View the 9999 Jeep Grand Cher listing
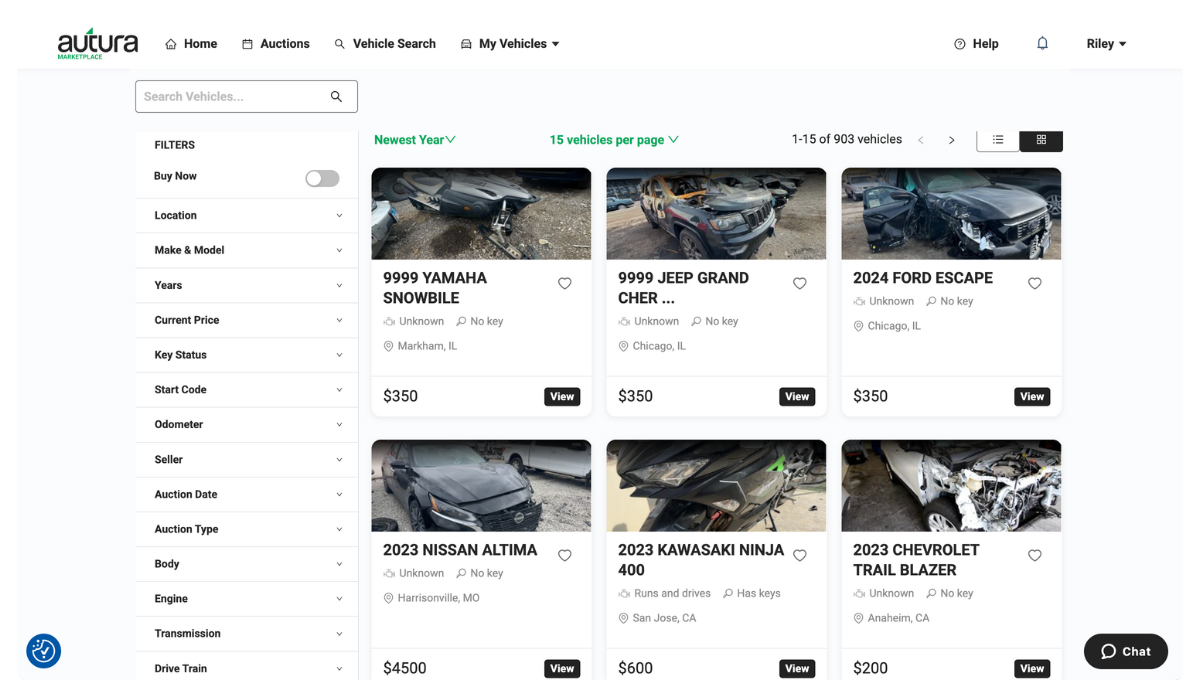The width and height of the screenshot is (1200, 680). tap(797, 397)
